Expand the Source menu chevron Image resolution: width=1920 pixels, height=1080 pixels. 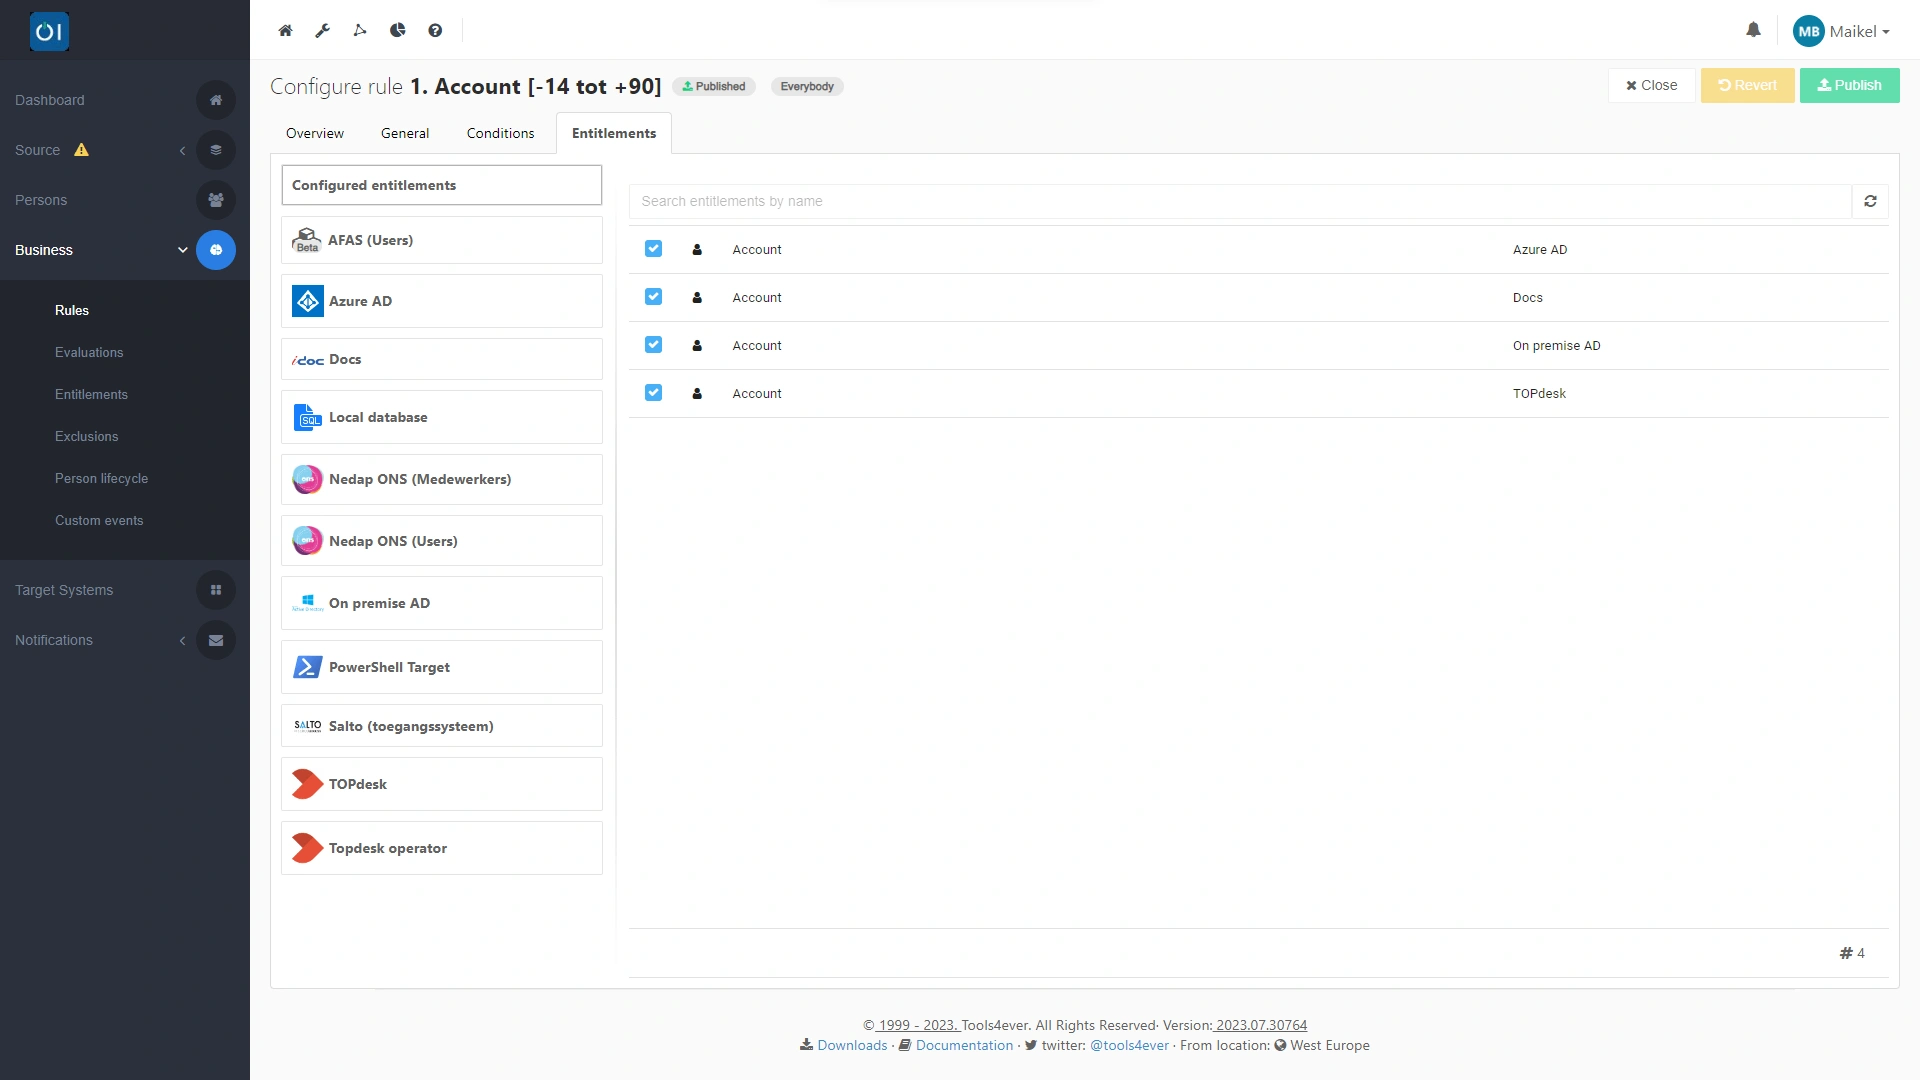point(182,150)
